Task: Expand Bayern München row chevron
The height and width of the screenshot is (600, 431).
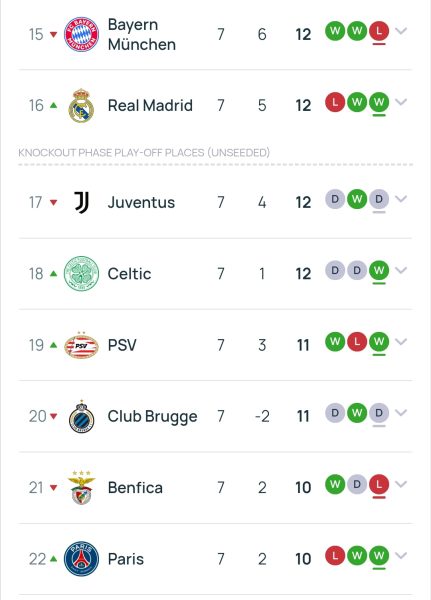Action: tap(401, 31)
